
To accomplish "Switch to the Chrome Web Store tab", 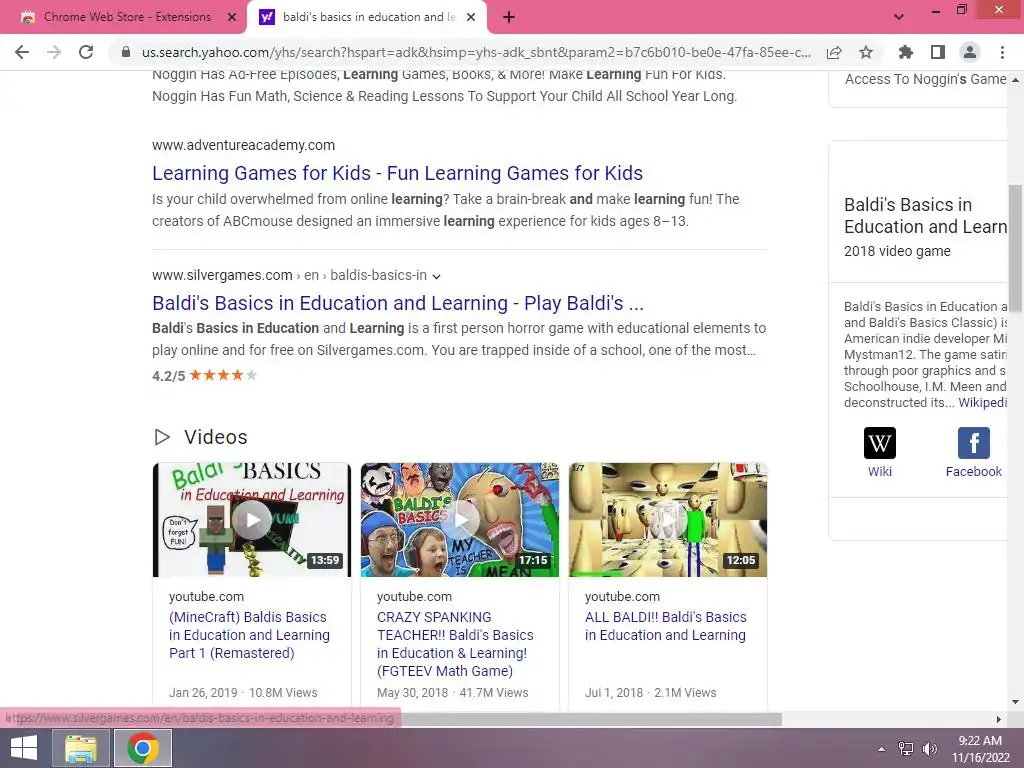I will (127, 17).
